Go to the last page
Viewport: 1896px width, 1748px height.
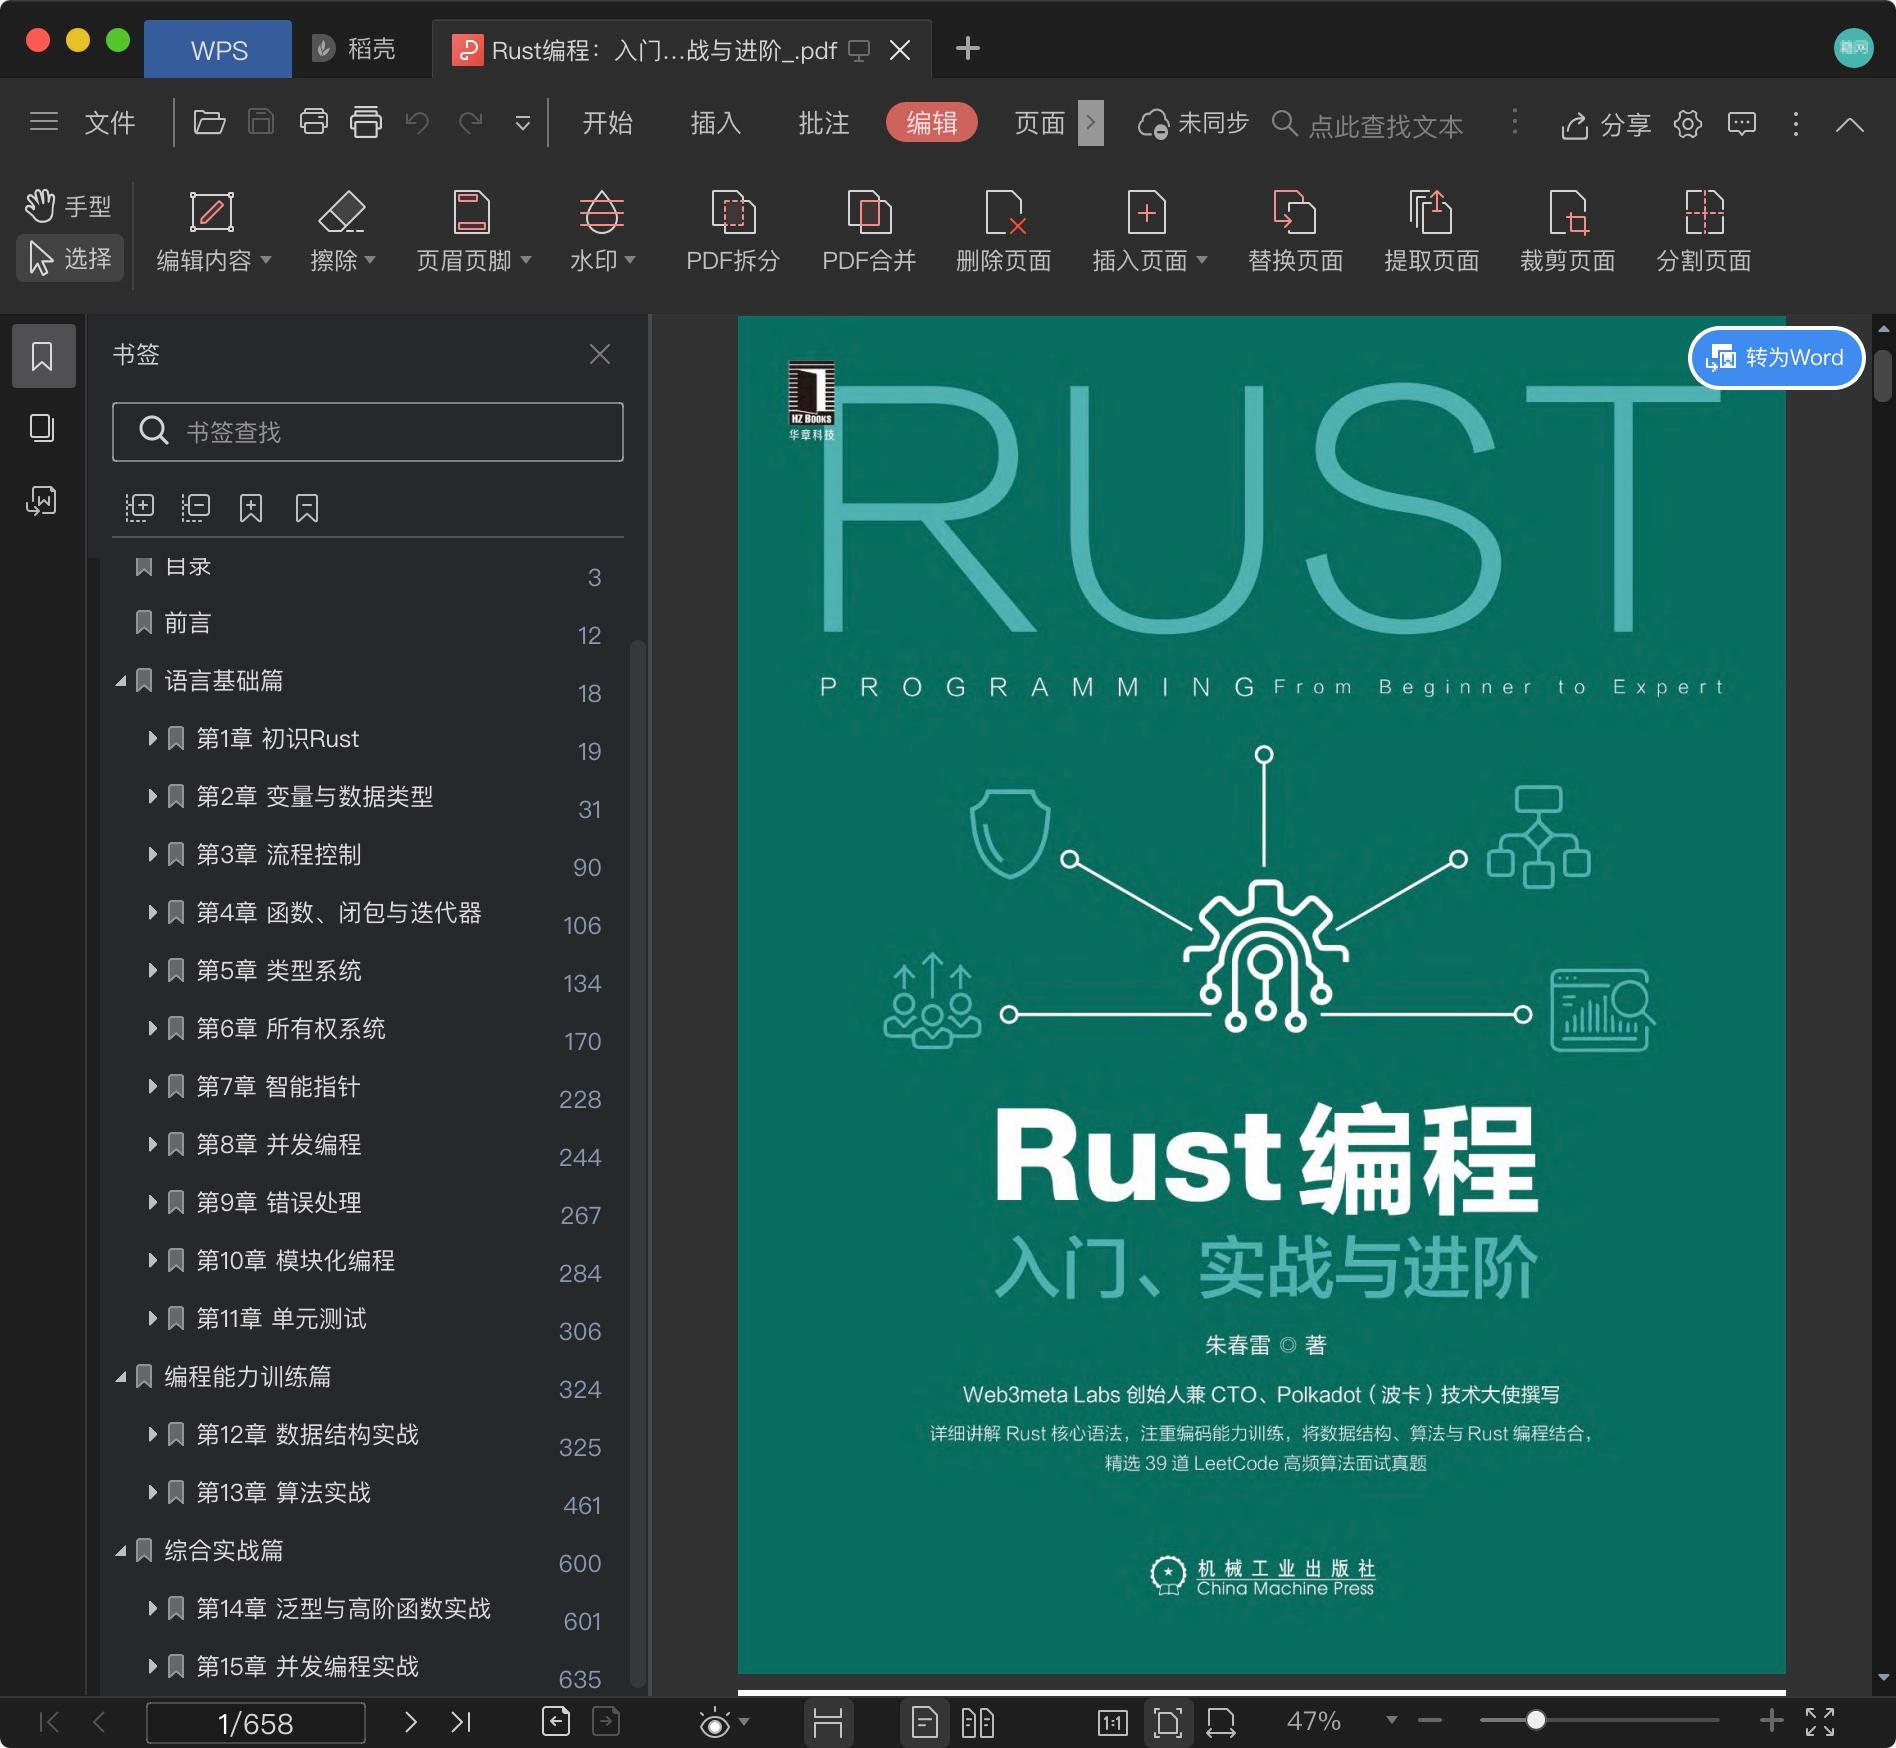(x=461, y=1722)
